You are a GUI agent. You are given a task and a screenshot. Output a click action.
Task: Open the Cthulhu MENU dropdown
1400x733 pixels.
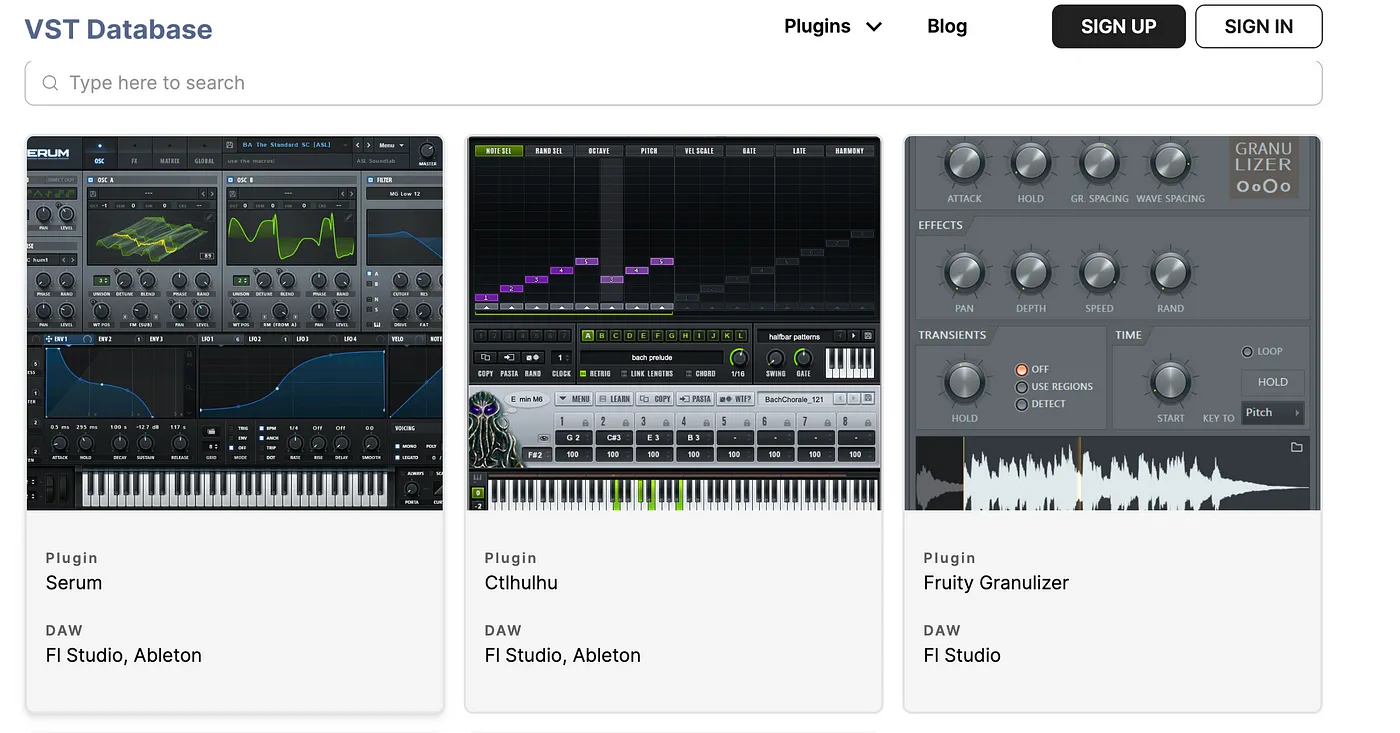coord(573,399)
